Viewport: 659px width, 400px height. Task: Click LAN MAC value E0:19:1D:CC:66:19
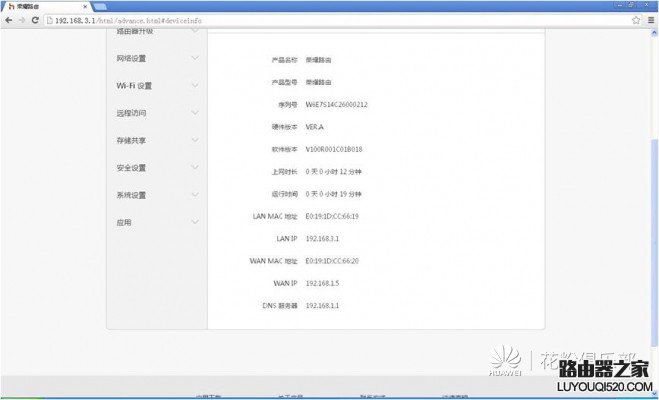(332, 216)
